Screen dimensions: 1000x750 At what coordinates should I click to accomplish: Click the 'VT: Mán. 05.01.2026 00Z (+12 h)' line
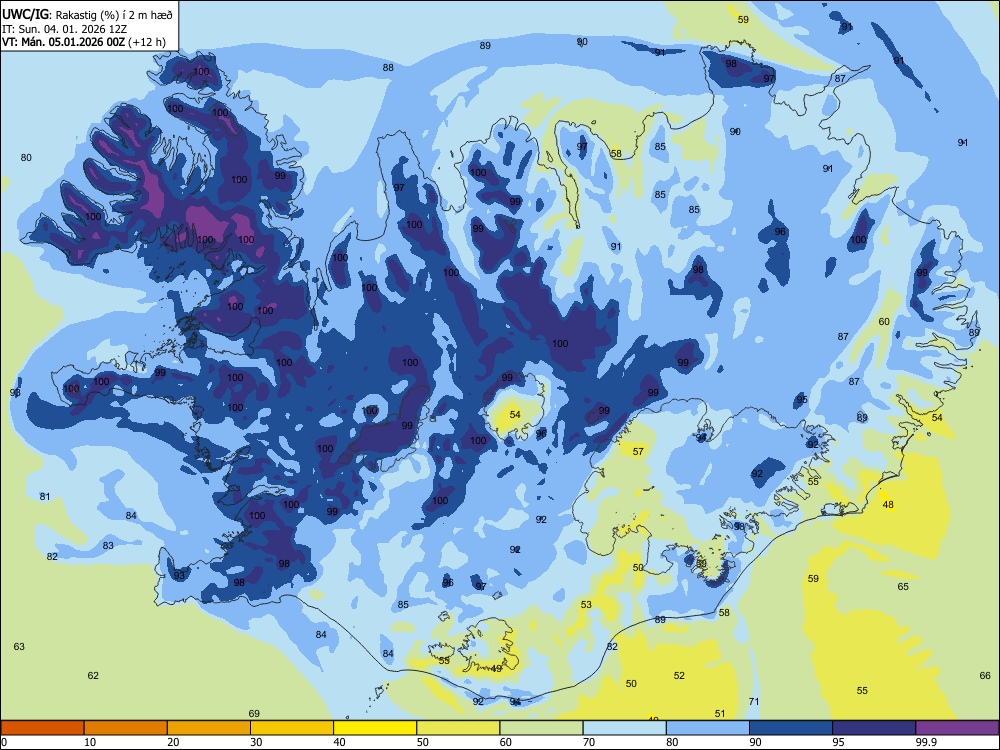[x=84, y=42]
